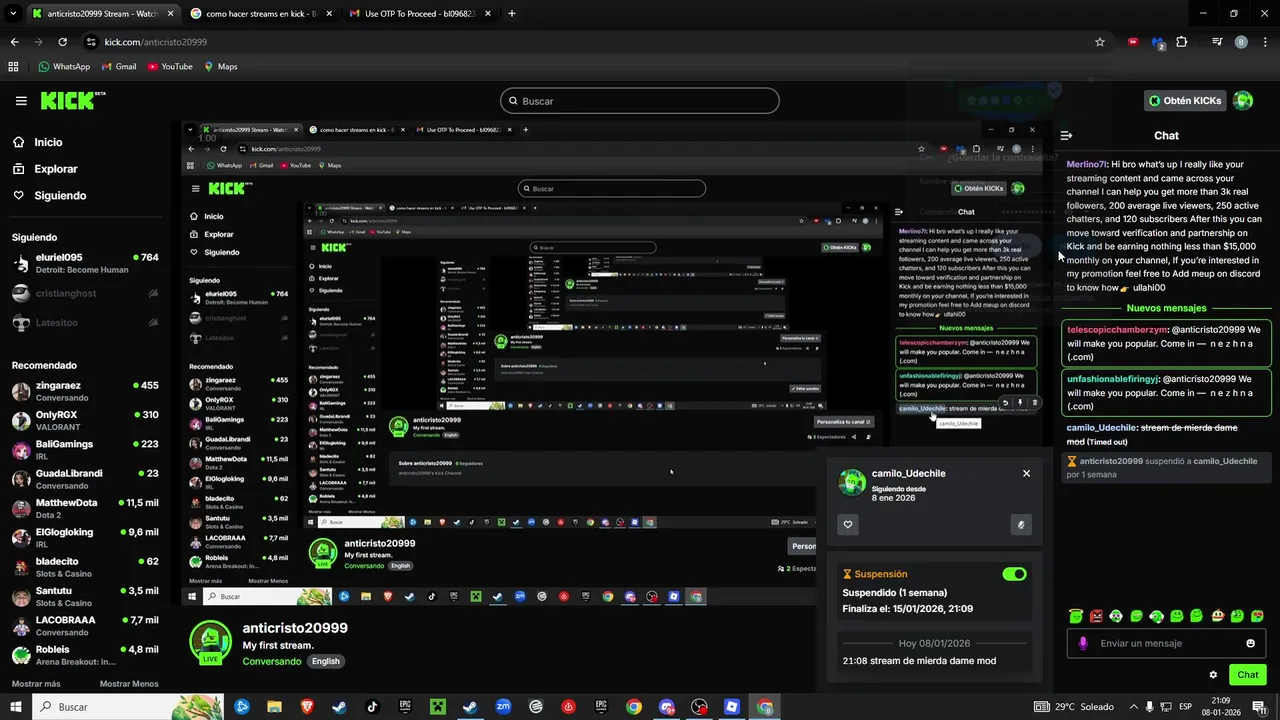The width and height of the screenshot is (1280, 720).
Task: Toggle the Suspensión switch off
Action: 1014,574
